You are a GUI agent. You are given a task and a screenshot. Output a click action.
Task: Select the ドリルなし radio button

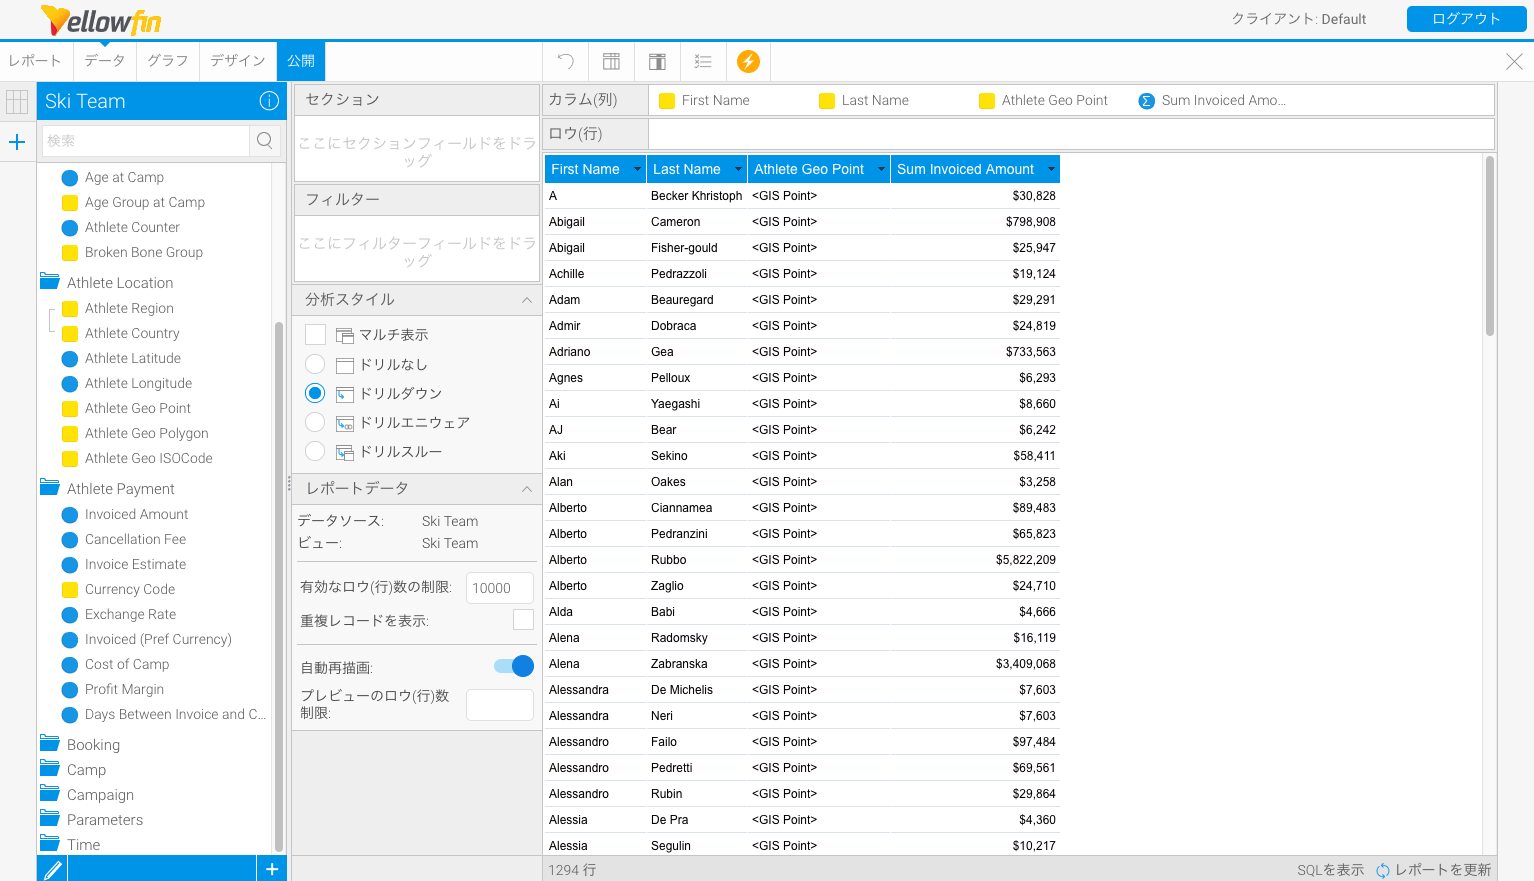point(315,364)
